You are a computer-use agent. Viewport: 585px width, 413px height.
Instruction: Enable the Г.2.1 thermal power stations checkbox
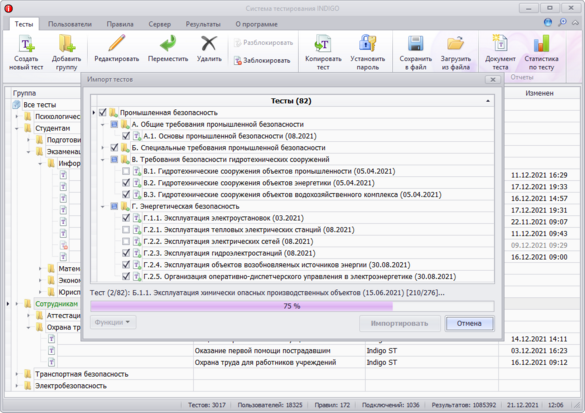(126, 230)
